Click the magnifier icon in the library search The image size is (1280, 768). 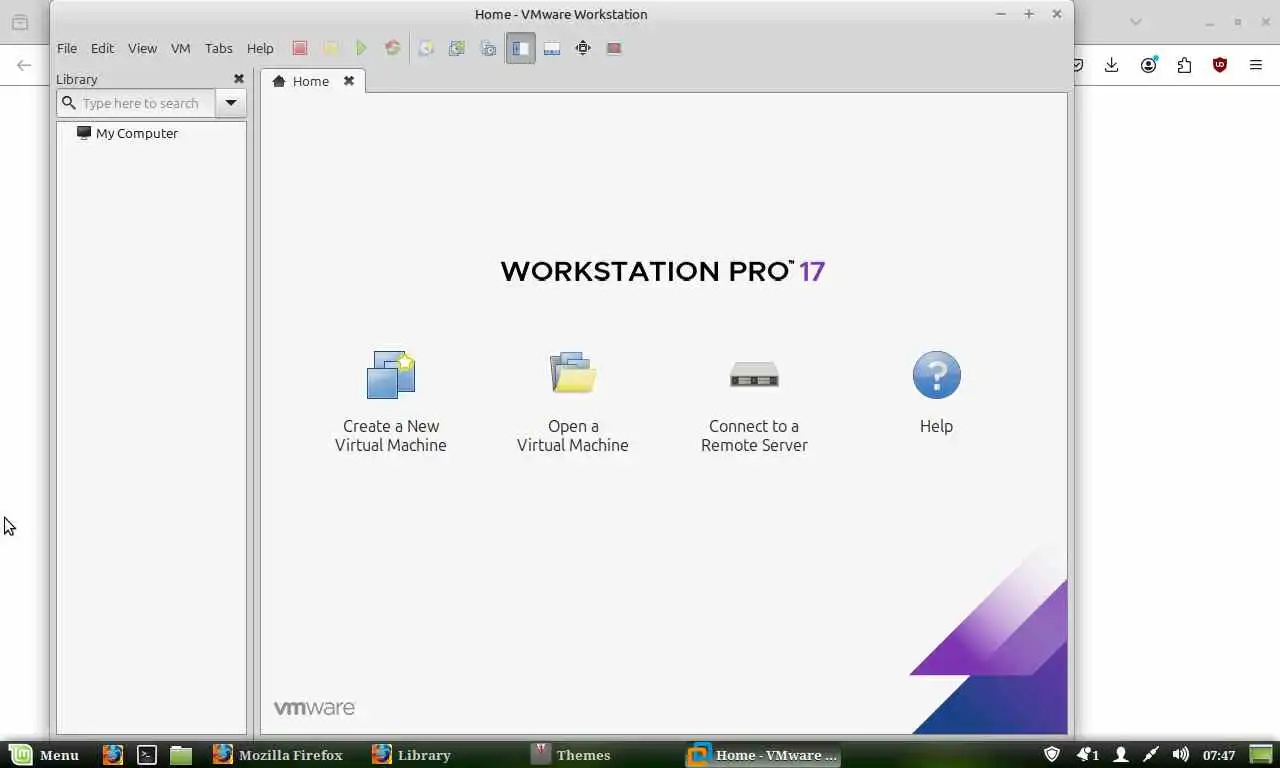(68, 103)
